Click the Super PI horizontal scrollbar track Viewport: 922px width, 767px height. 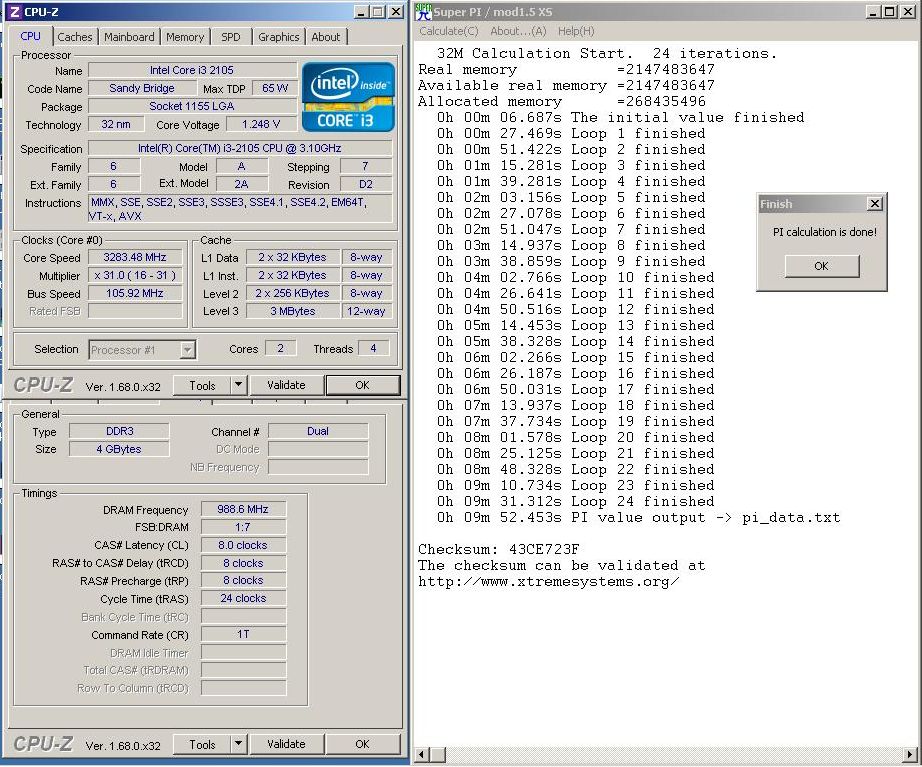[x=674, y=755]
